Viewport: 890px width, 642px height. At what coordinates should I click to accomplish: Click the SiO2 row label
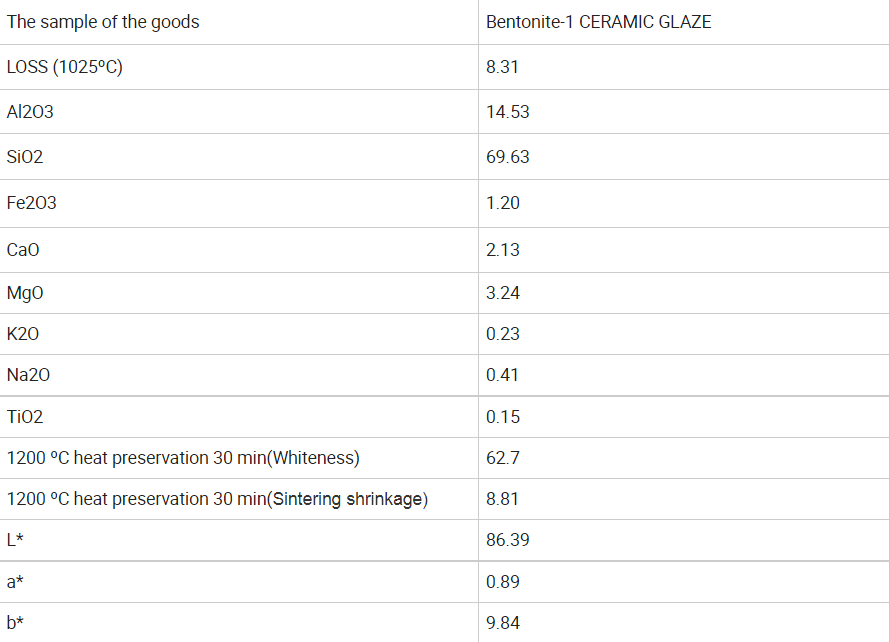pyautogui.click(x=25, y=157)
